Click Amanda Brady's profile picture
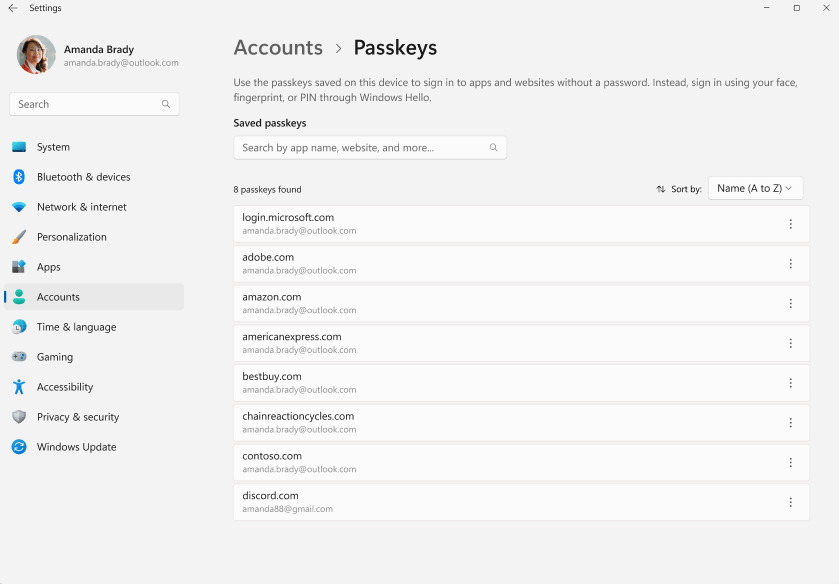The image size is (839, 584). [36, 54]
